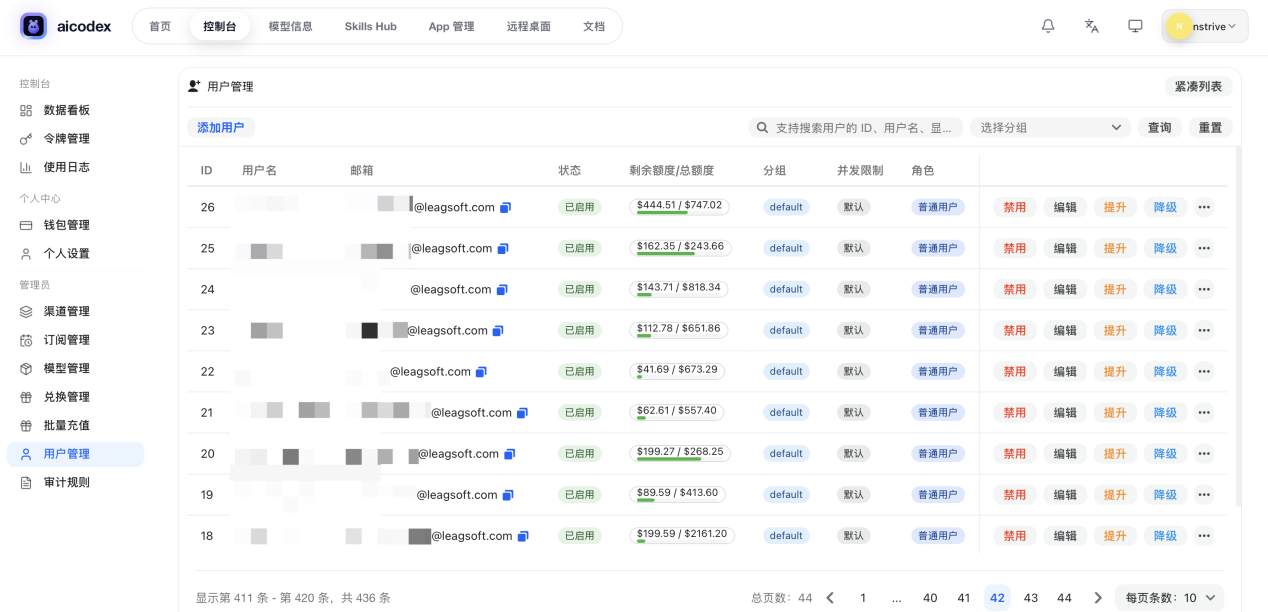Screen dimensions: 1268x612
Task: Open 渠道管理 in the sidebar
Action: (x=66, y=311)
